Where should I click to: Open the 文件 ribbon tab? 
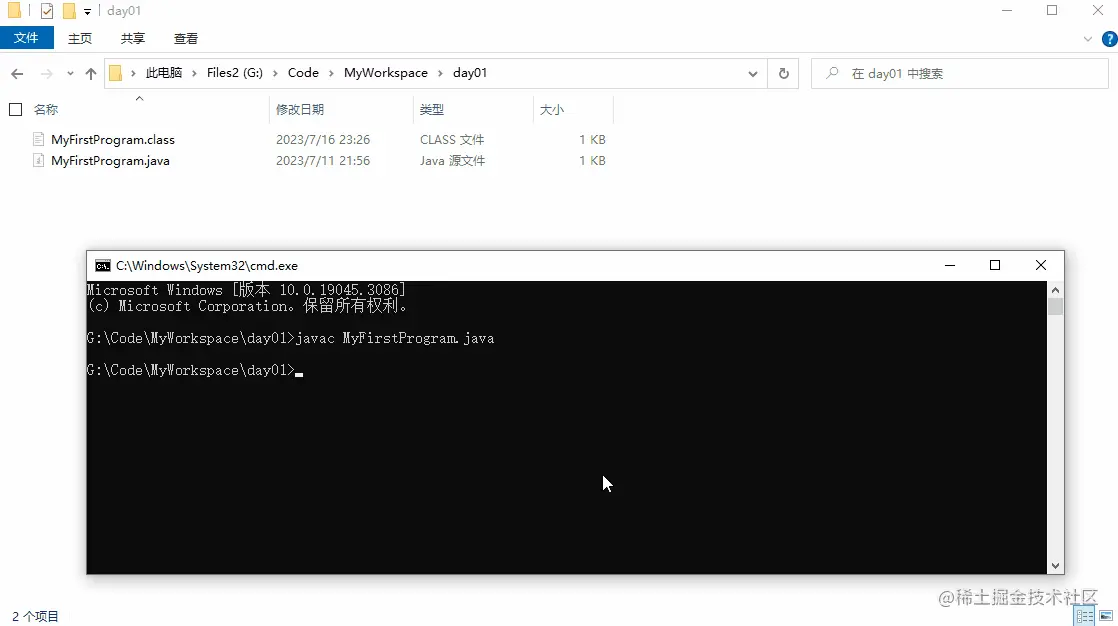(x=26, y=38)
